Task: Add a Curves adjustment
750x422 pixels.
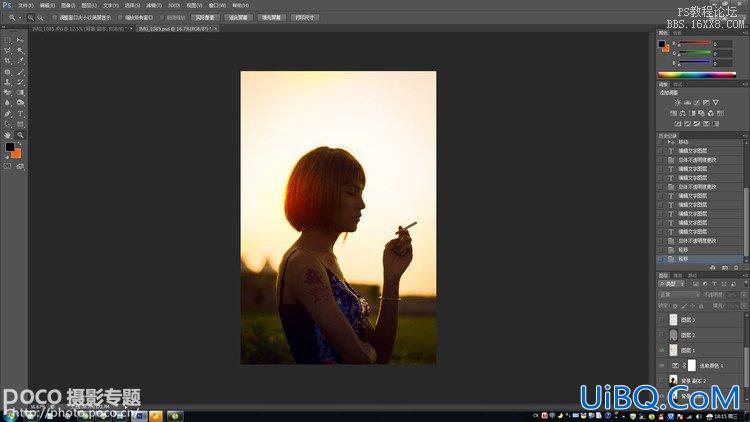Action: click(696, 102)
